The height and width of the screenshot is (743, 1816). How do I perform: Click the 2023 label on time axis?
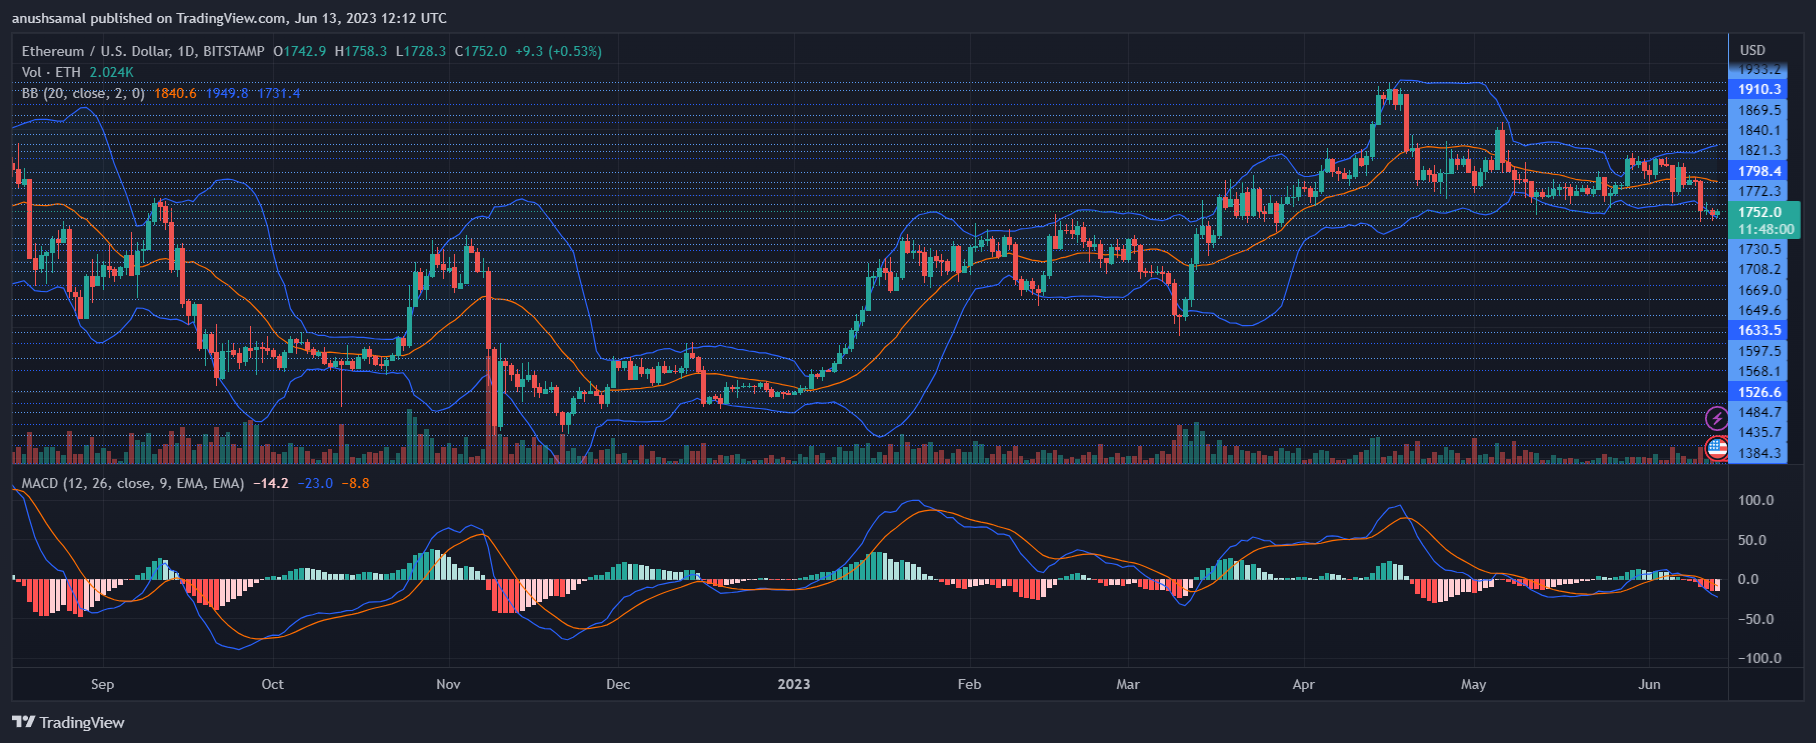coord(794,684)
